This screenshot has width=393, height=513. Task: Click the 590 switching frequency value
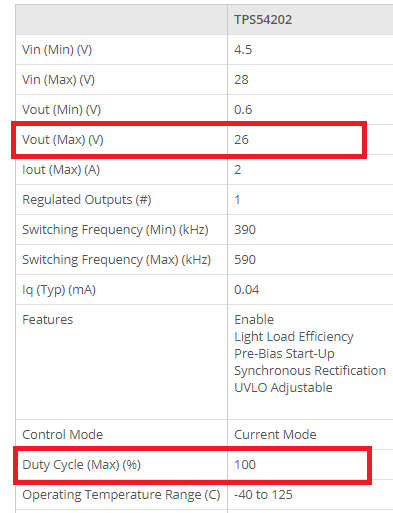click(x=245, y=260)
